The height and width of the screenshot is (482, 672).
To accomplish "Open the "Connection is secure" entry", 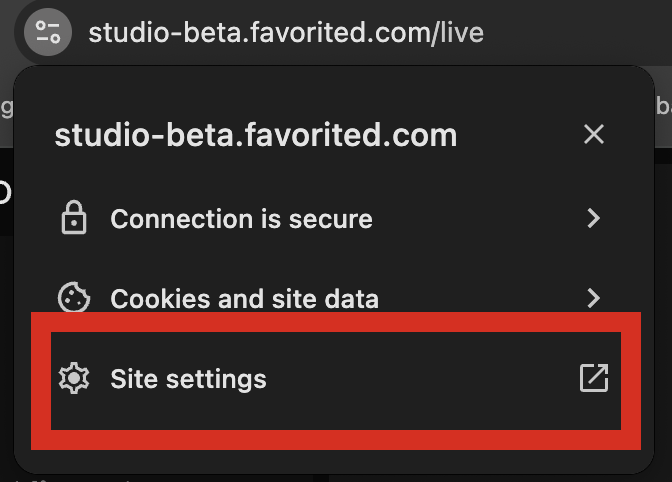I will 241,218.
